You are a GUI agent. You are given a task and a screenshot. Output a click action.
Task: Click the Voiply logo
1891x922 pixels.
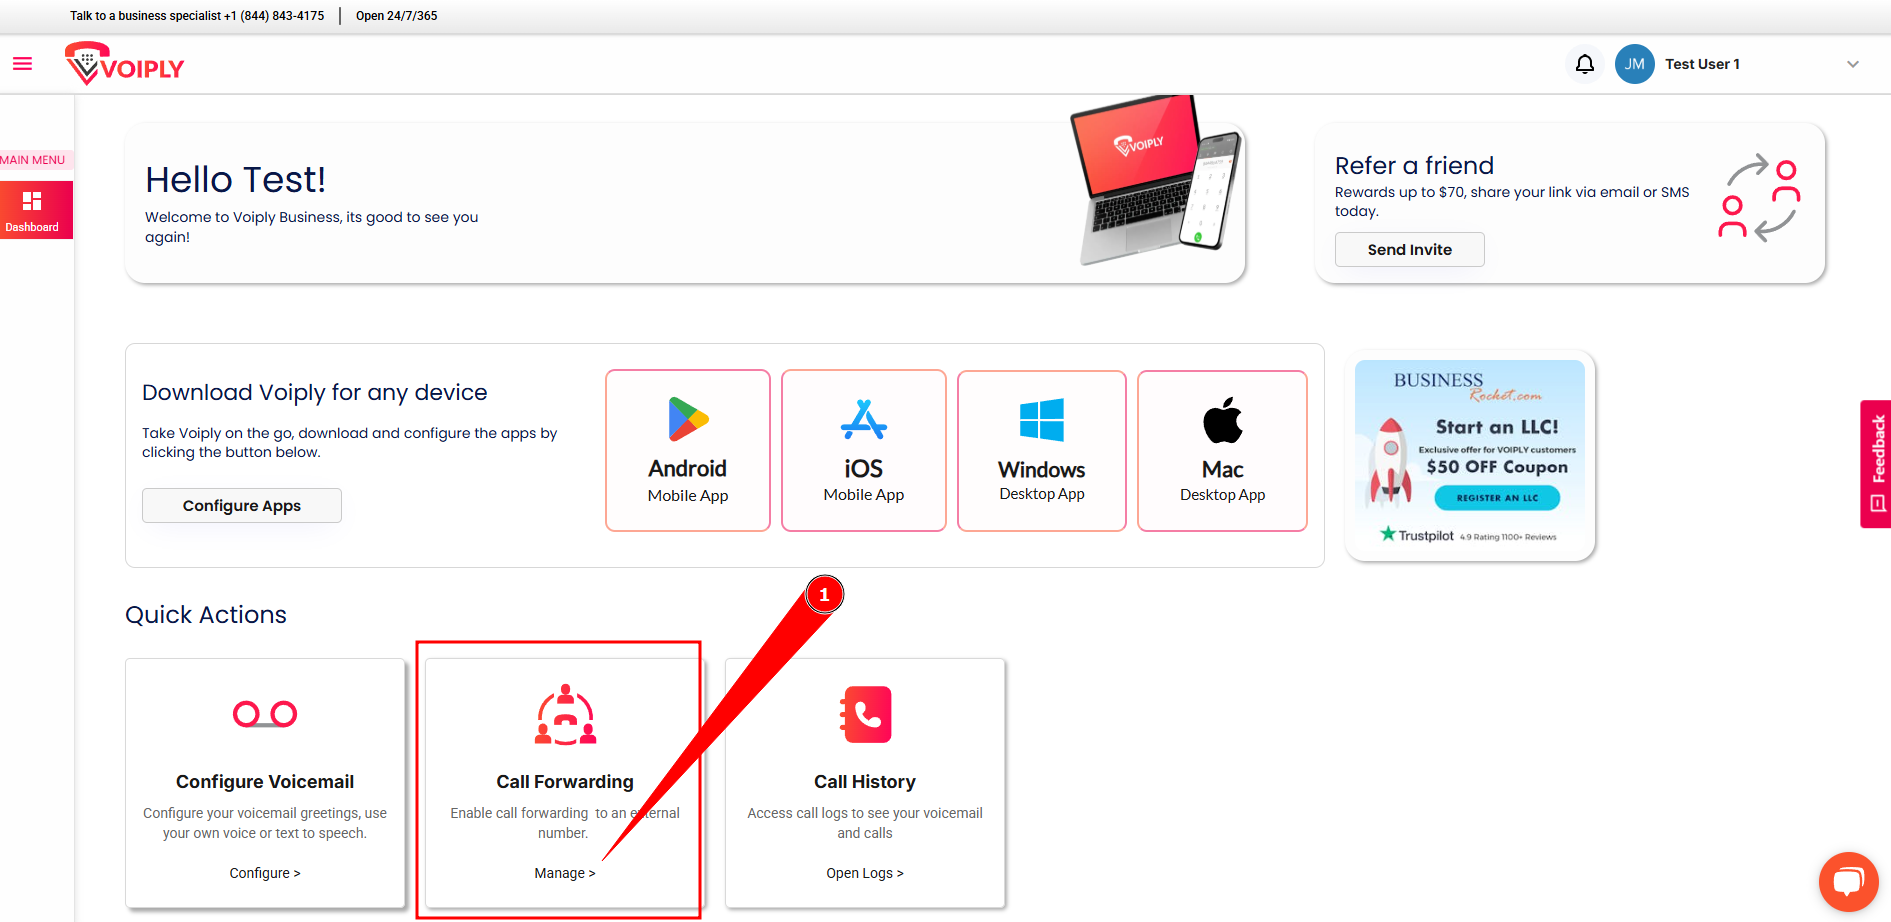[125, 64]
